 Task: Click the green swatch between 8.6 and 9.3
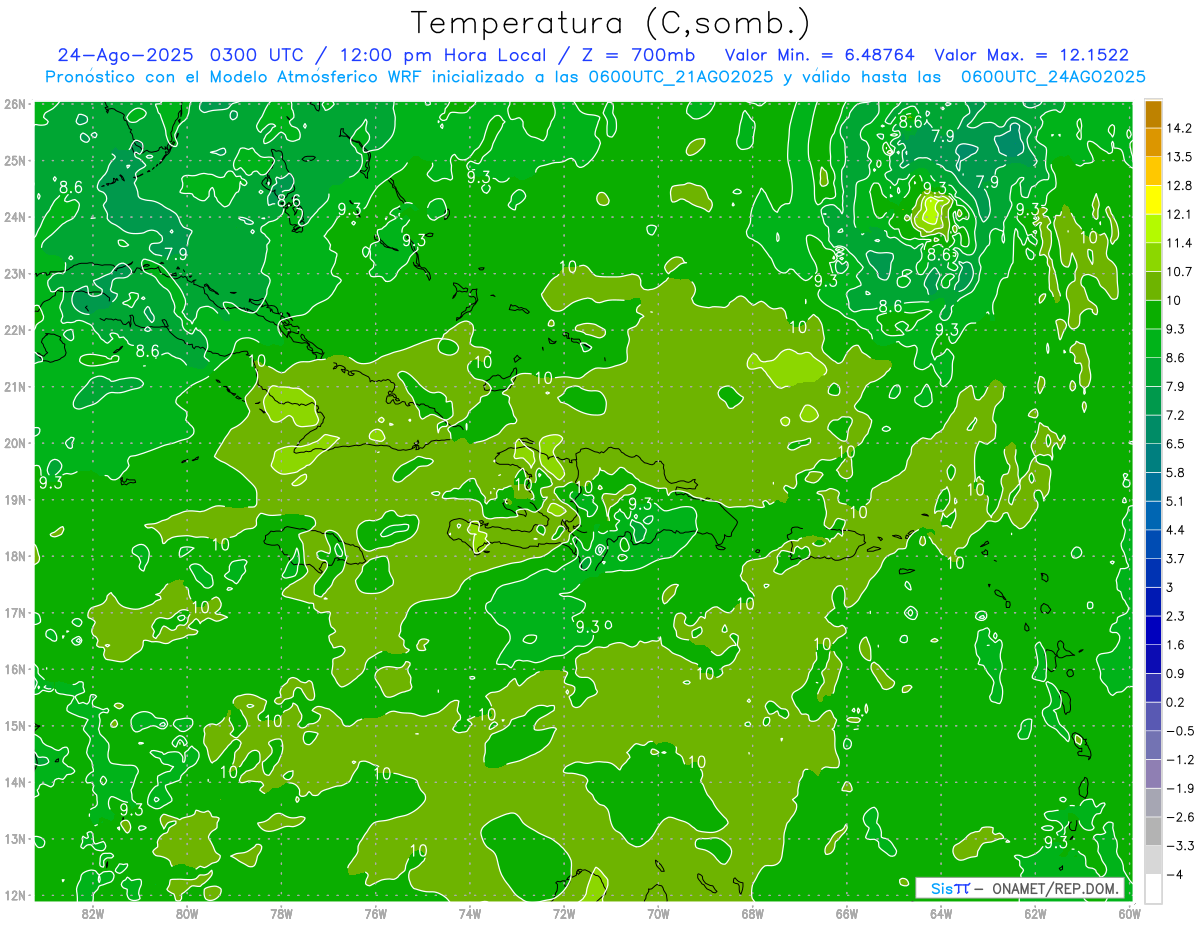(1153, 343)
